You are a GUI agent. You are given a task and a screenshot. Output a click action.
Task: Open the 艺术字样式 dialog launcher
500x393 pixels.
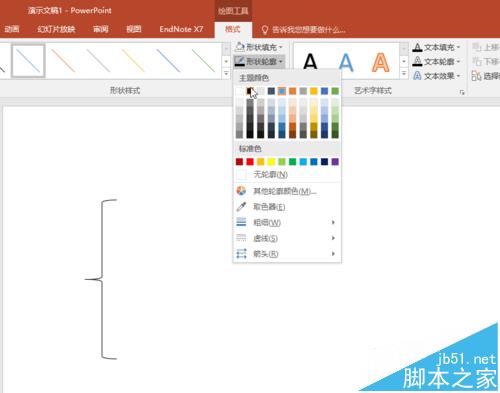click(462, 92)
